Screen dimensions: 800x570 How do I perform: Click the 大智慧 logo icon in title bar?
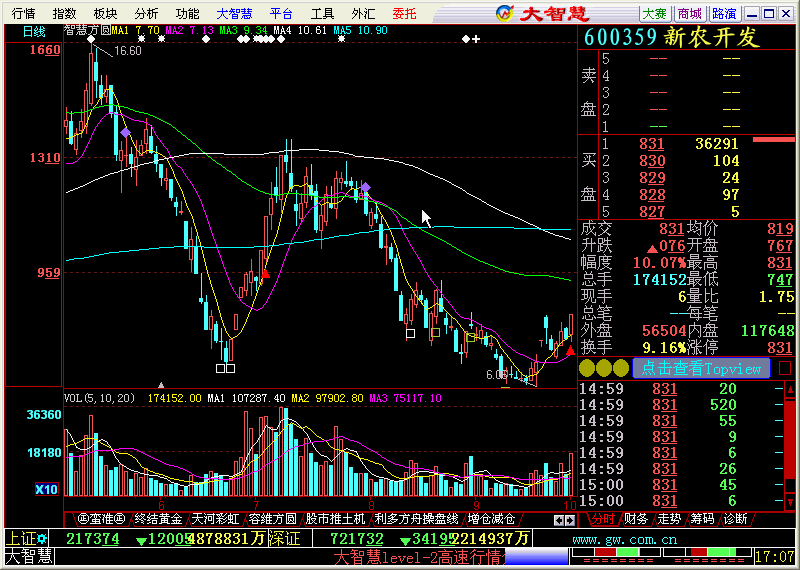(x=504, y=14)
